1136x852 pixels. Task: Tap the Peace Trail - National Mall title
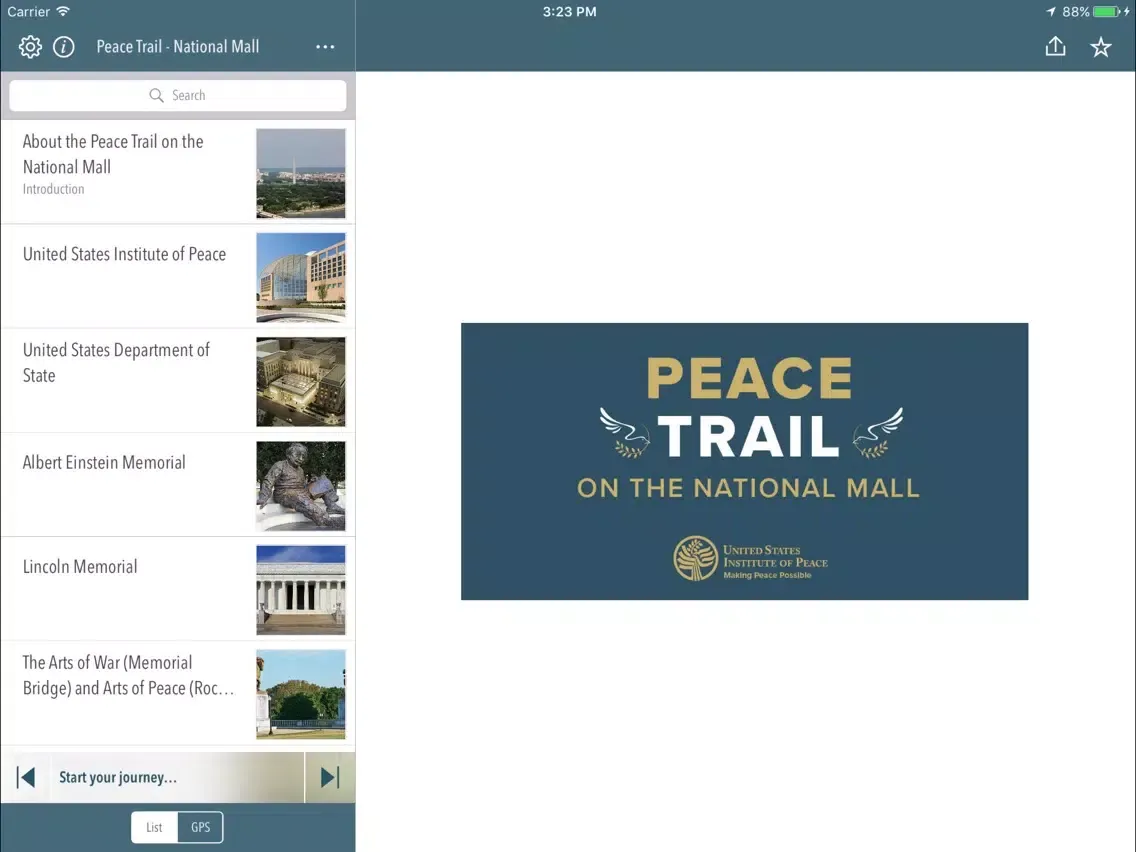pos(178,47)
